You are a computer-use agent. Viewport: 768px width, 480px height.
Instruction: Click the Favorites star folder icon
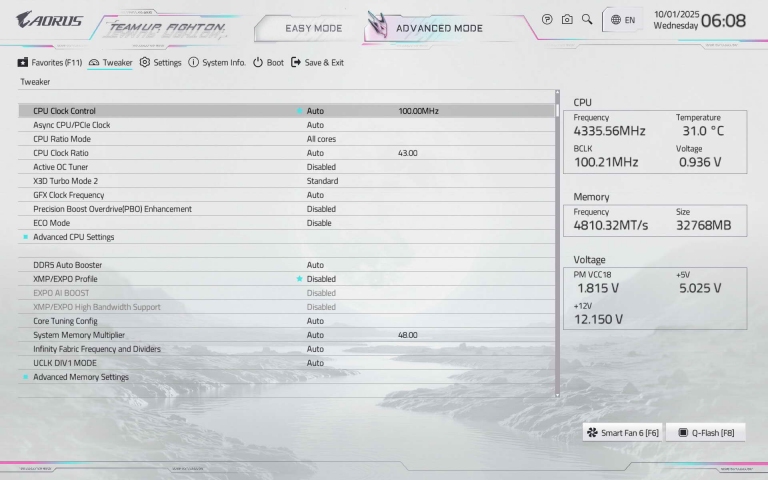pos(23,62)
